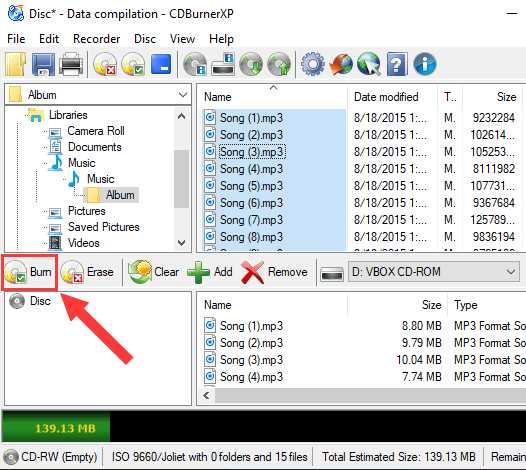
Task: Click globe with cursor icon
Action: click(x=369, y=64)
